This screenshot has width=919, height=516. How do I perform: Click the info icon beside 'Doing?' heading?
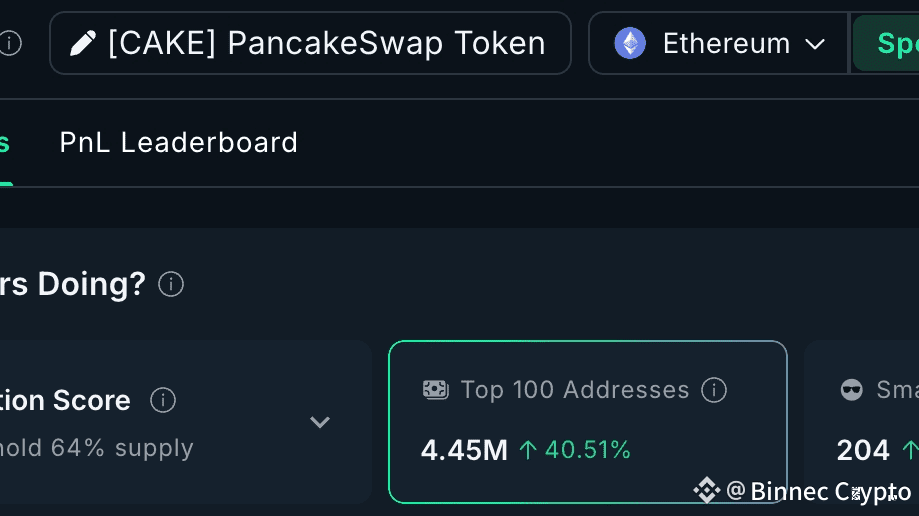coord(171,284)
